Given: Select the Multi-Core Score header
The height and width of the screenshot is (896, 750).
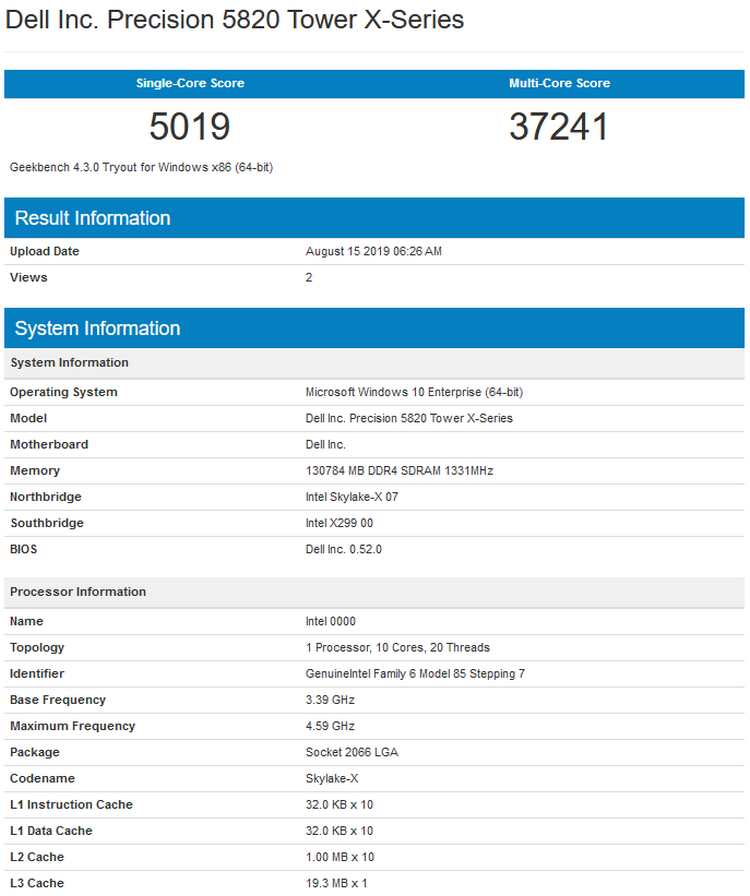Looking at the screenshot, I should pyautogui.click(x=560, y=83).
